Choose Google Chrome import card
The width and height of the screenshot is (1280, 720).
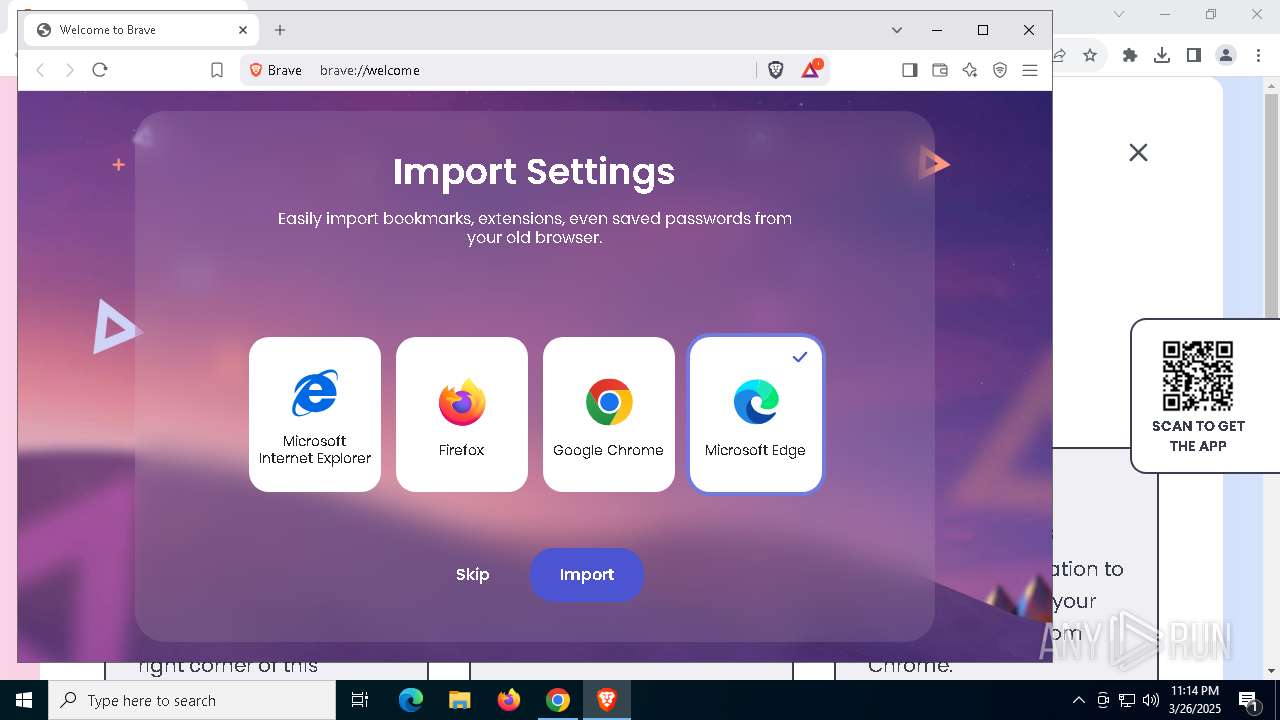(x=609, y=414)
